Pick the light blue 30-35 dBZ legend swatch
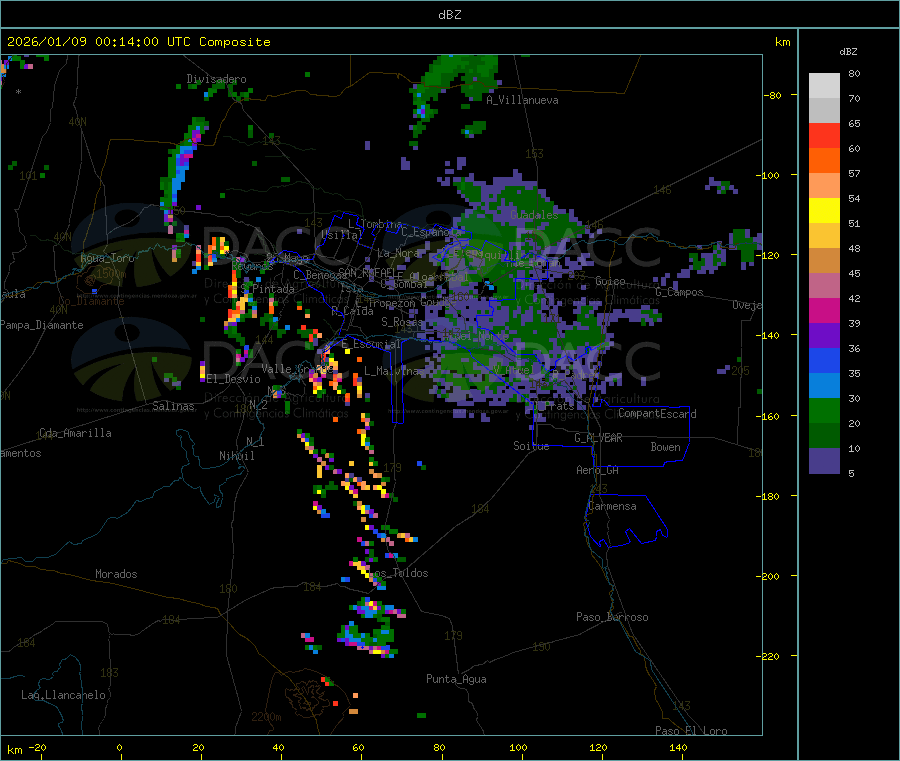Viewport: 900px width, 761px height. (x=824, y=386)
